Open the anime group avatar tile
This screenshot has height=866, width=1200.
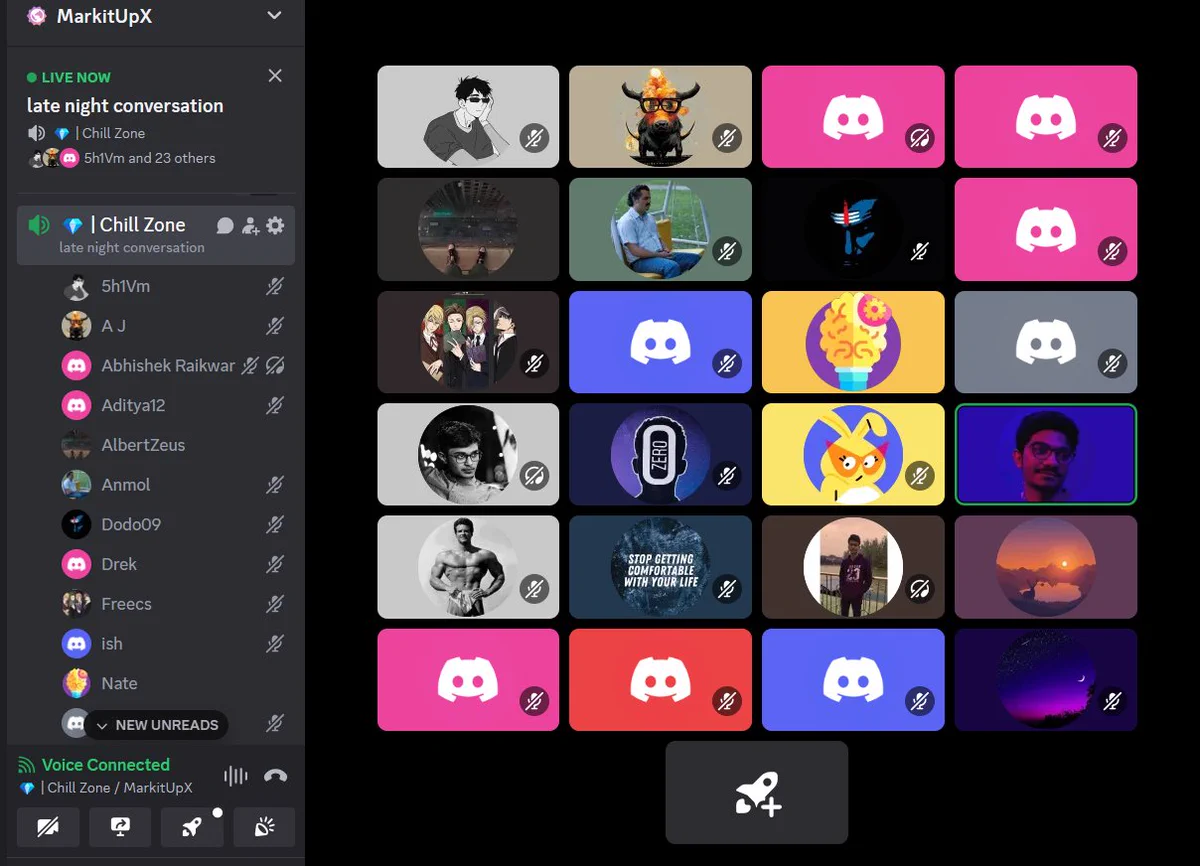(x=468, y=341)
